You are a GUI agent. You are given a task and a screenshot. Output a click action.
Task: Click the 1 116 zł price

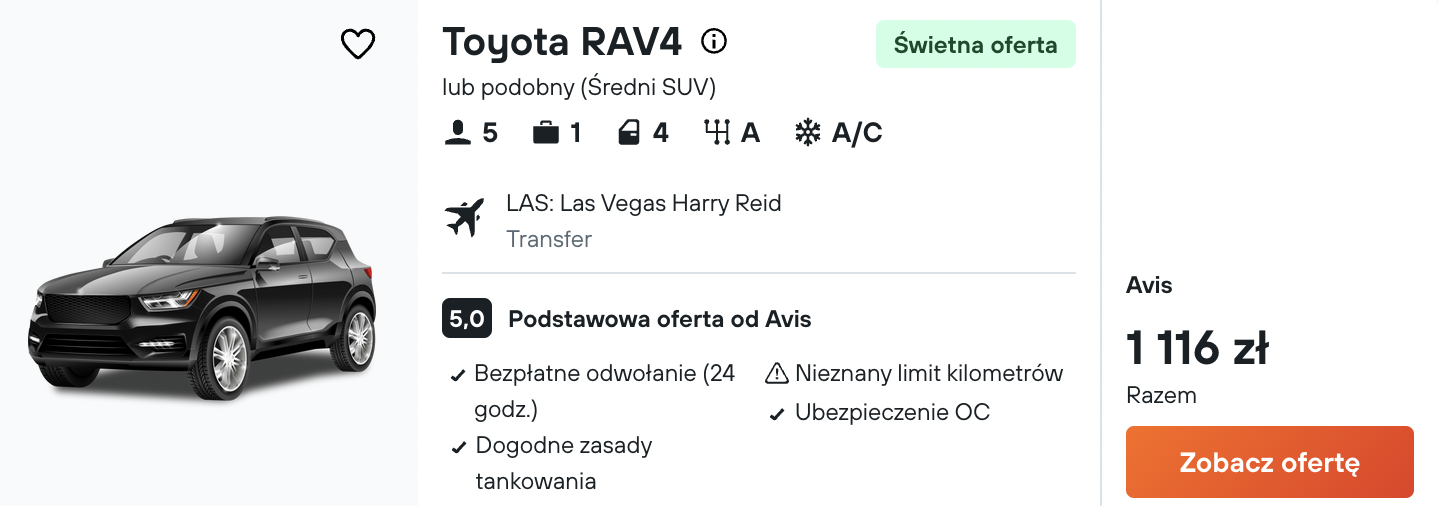[x=1197, y=348]
